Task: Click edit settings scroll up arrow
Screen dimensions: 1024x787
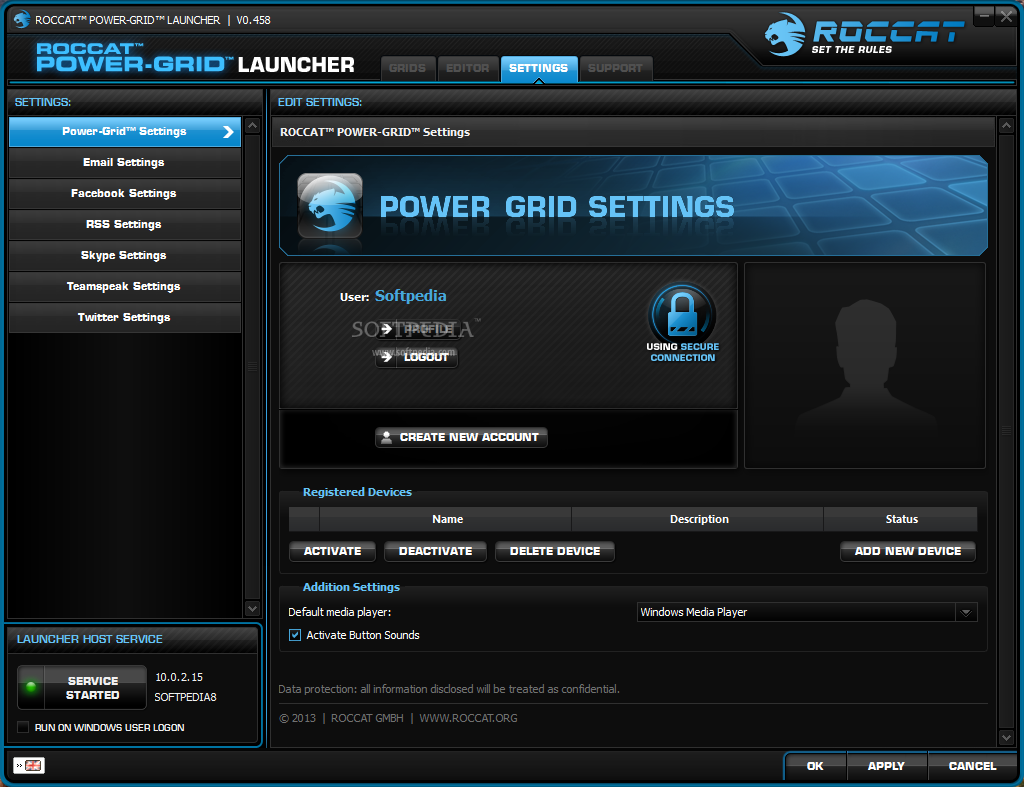Action: coord(1006,125)
